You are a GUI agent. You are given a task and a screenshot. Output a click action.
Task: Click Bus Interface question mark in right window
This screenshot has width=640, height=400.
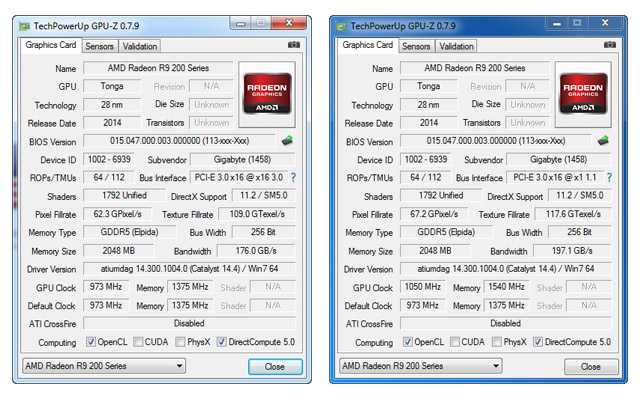click(609, 178)
